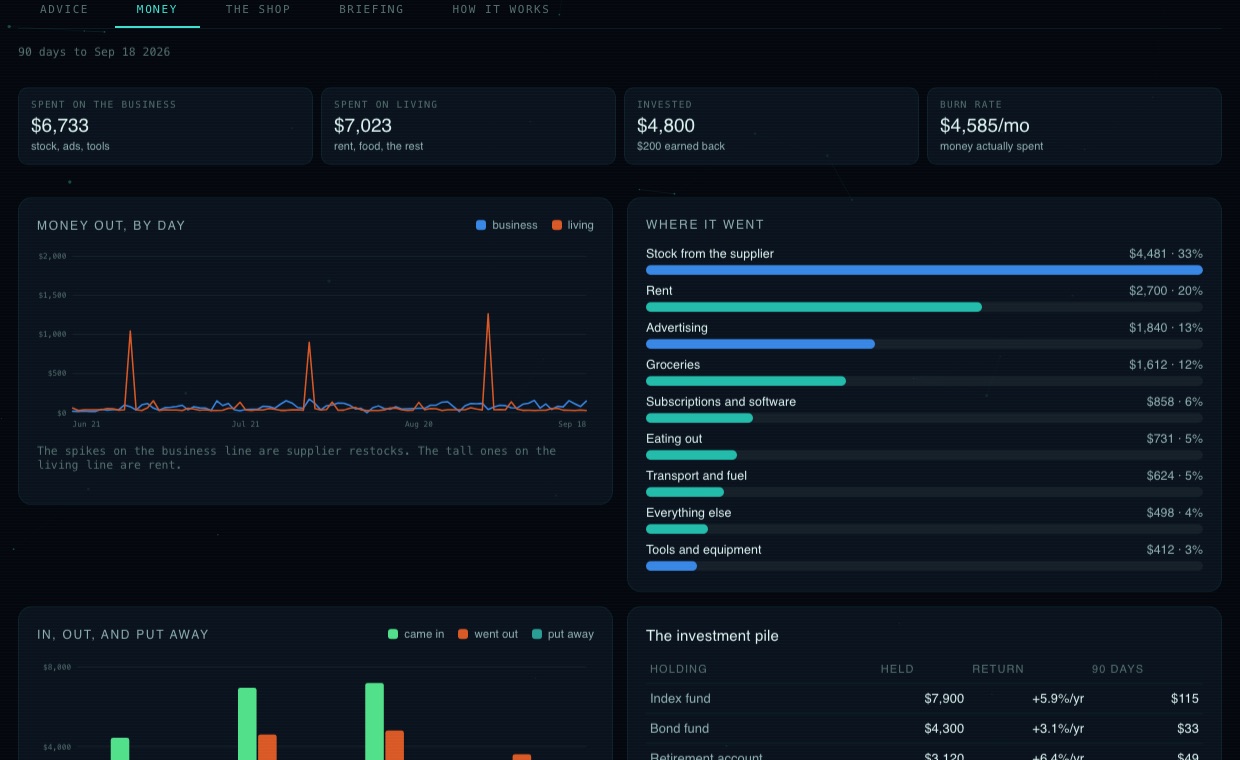Click the Rent progress bar

coord(924,307)
